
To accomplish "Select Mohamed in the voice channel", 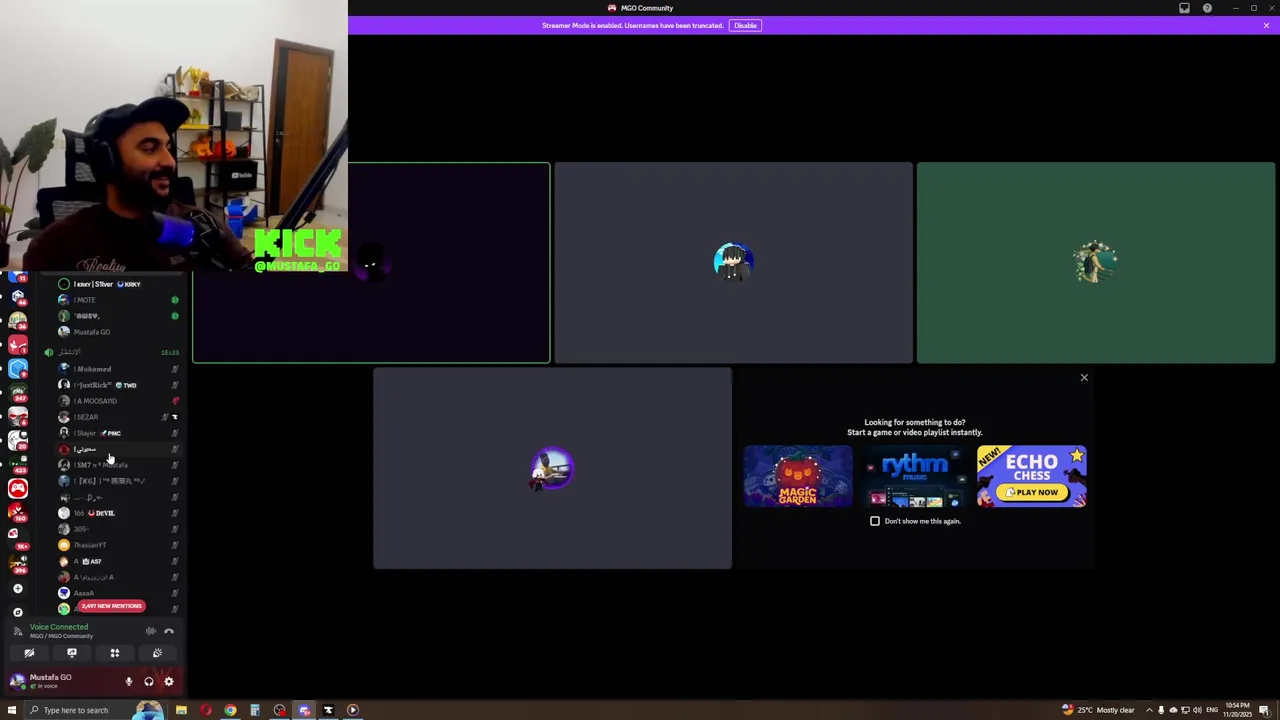I will pyautogui.click(x=117, y=369).
